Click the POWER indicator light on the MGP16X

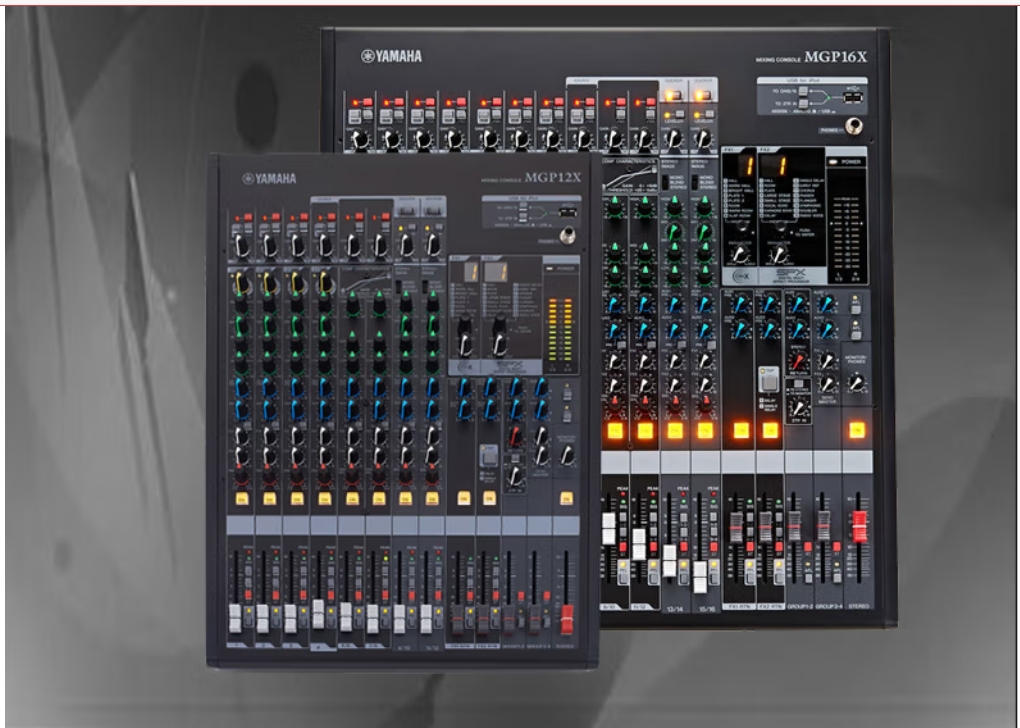tap(833, 161)
